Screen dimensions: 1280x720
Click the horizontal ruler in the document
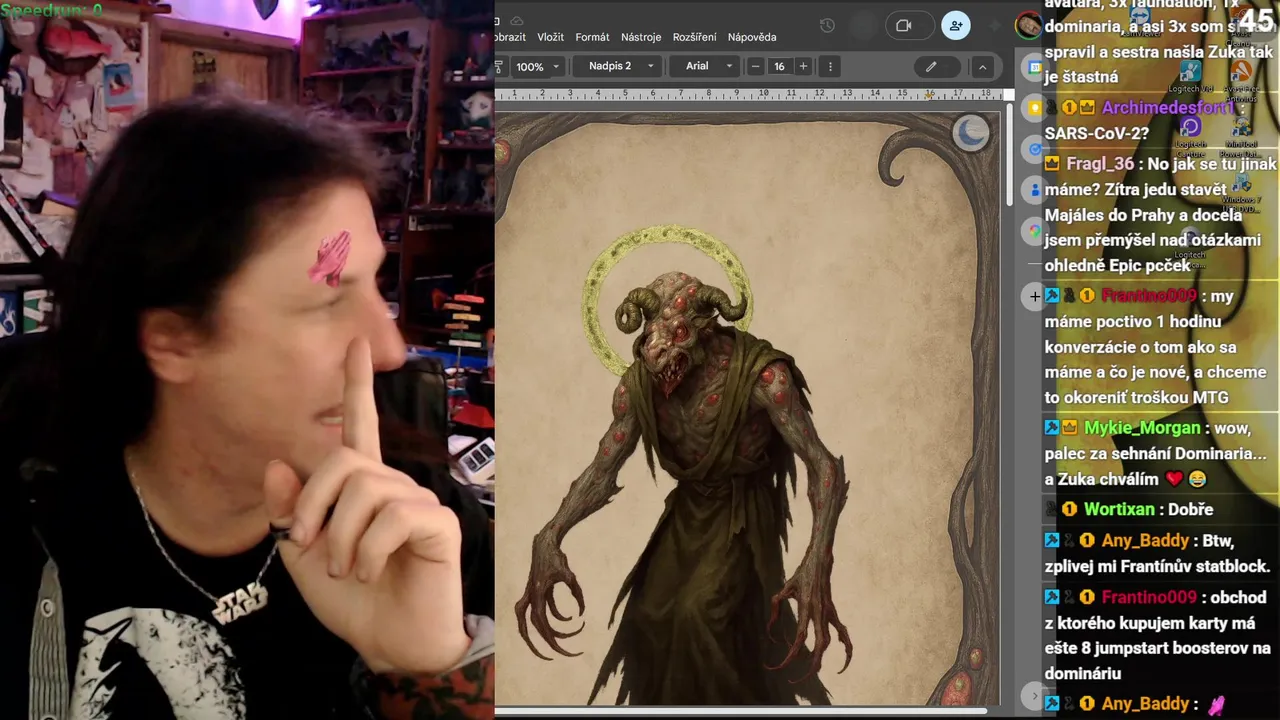(x=749, y=94)
